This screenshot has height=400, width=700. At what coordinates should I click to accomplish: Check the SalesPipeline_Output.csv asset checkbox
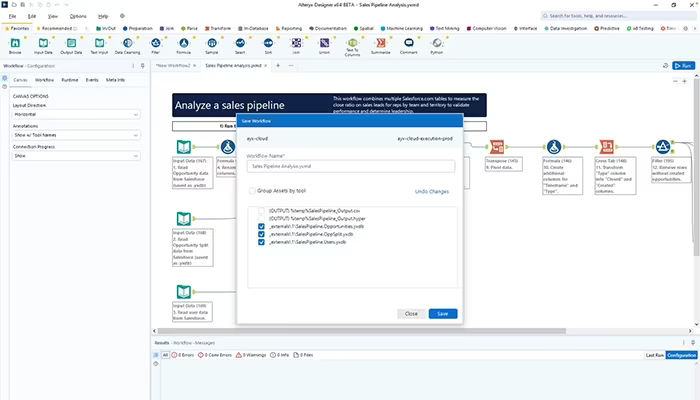point(261,211)
